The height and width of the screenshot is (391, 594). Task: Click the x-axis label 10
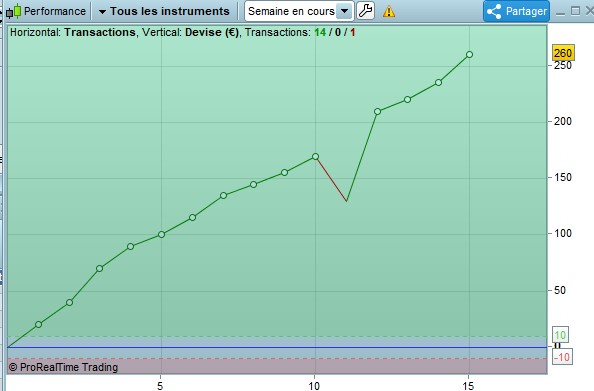tap(314, 386)
